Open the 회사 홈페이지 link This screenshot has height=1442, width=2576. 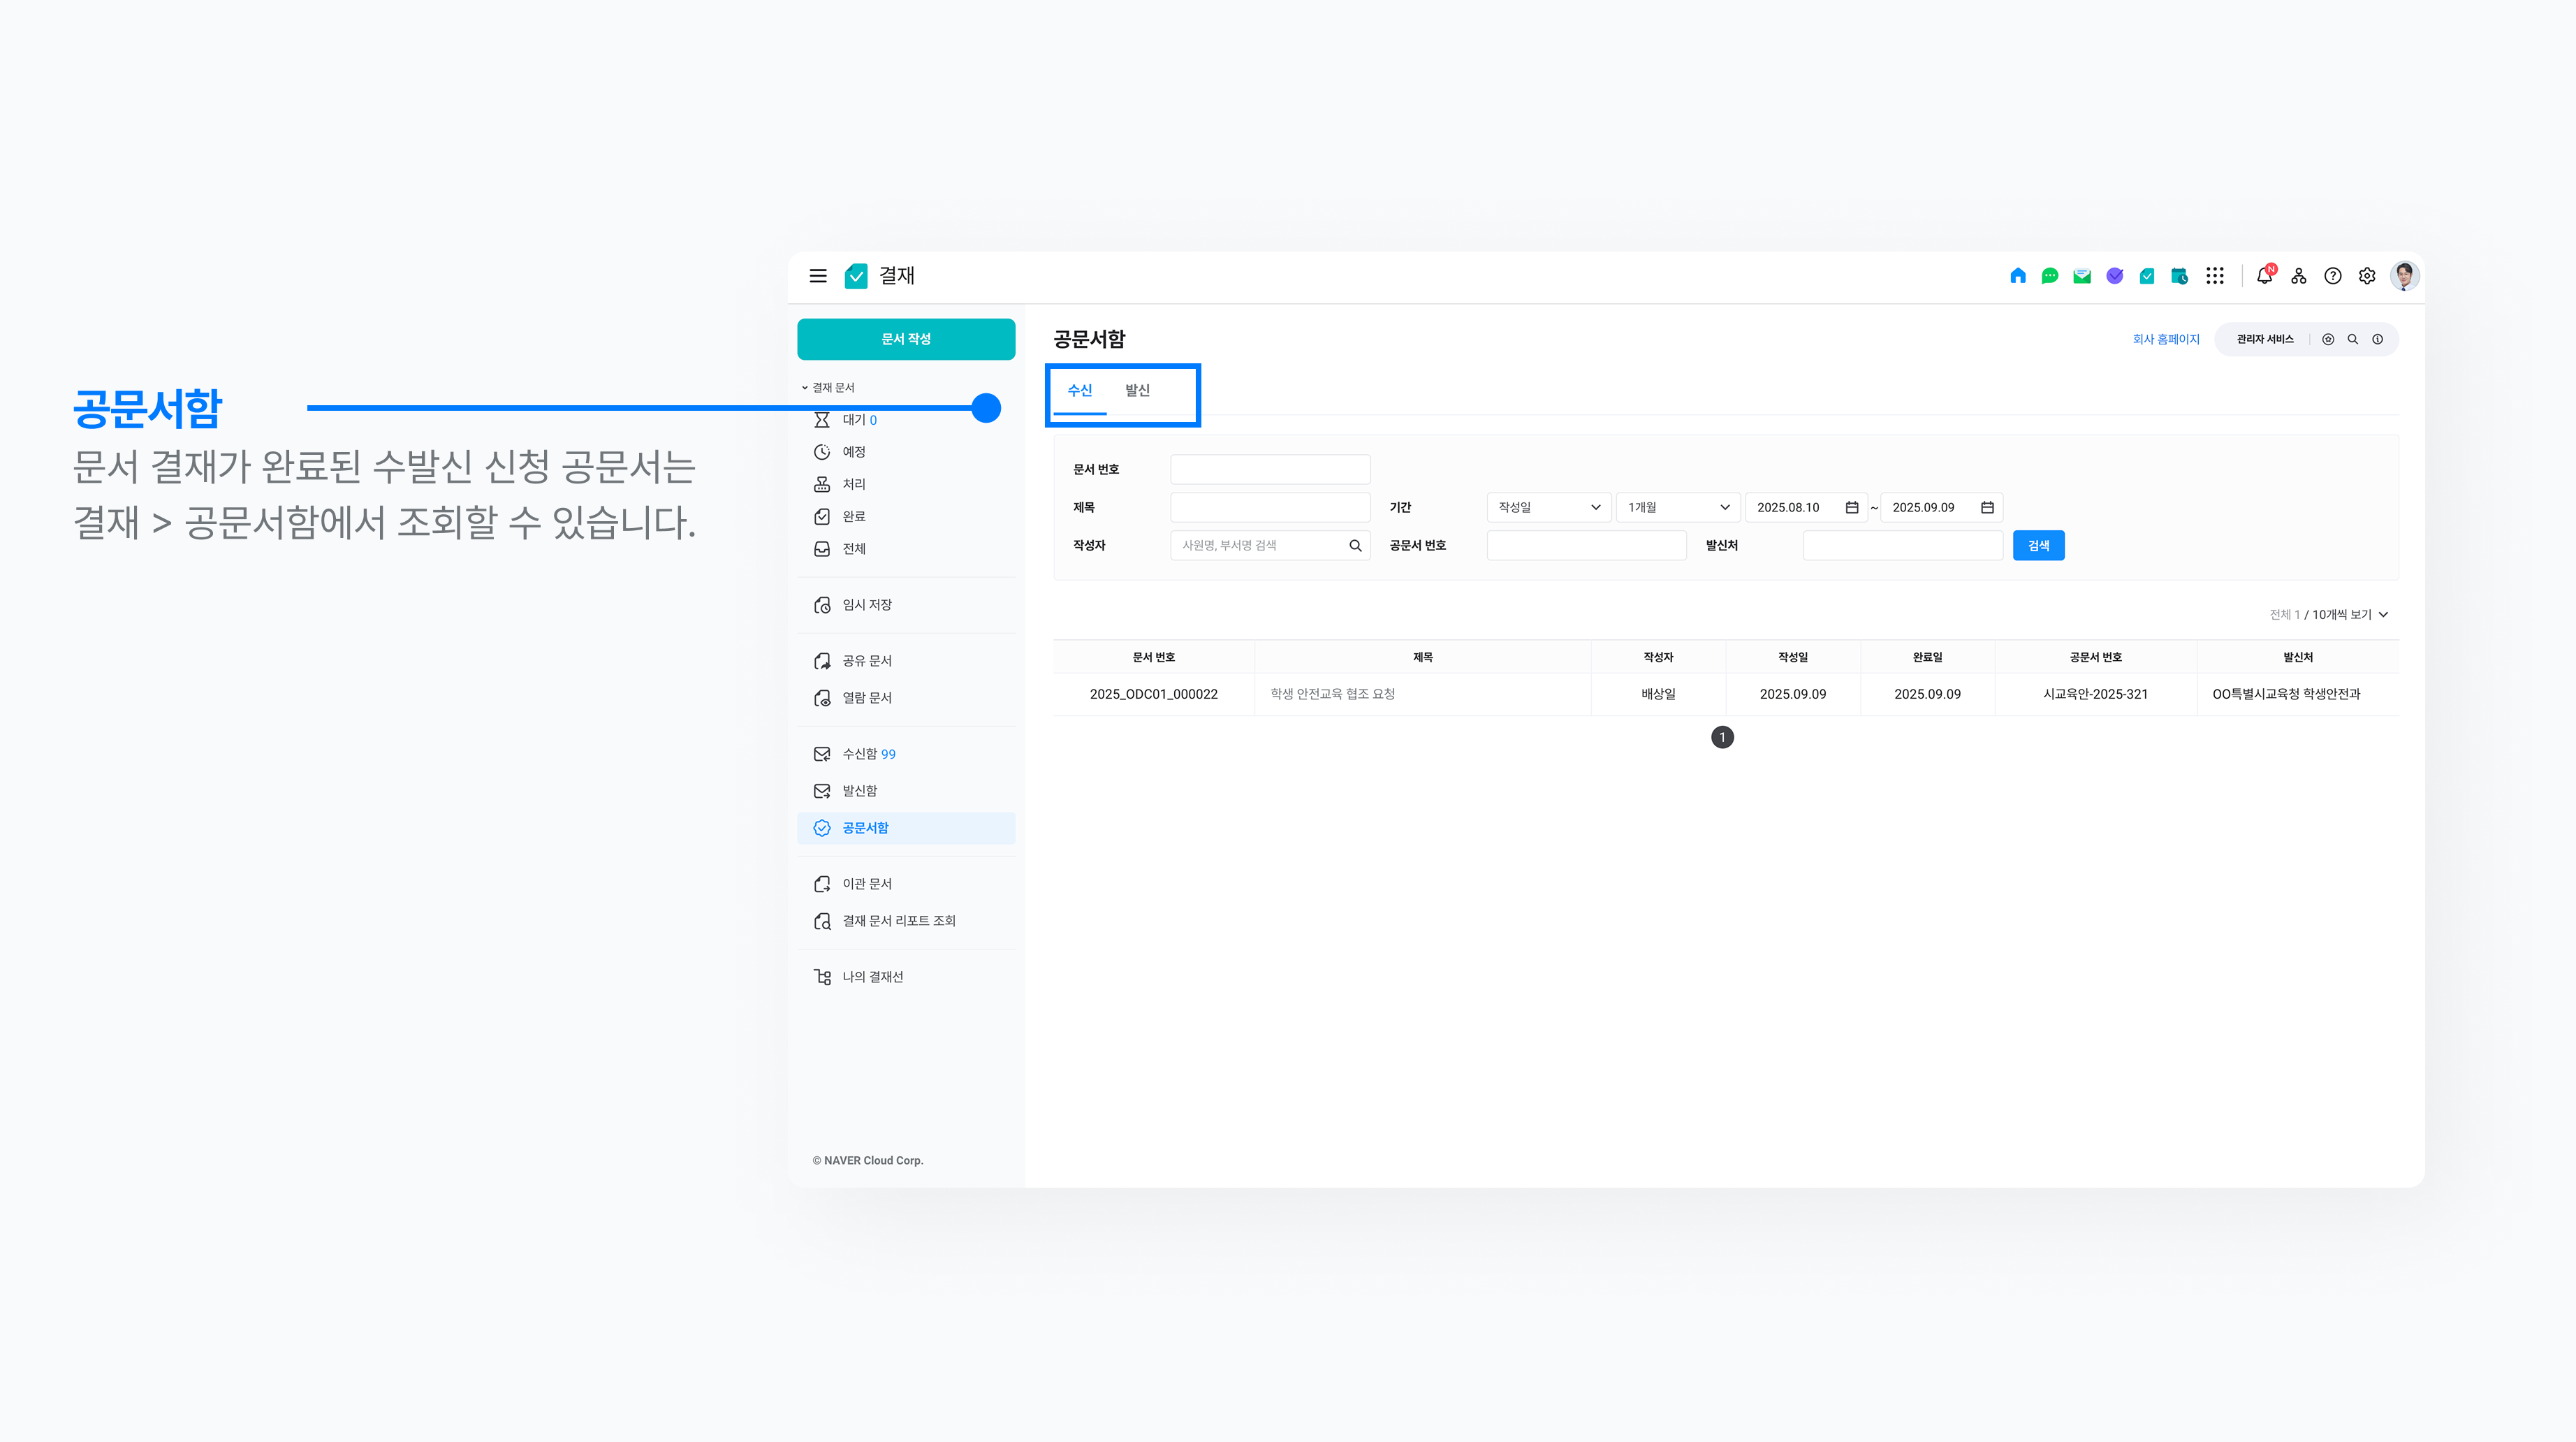2165,339
